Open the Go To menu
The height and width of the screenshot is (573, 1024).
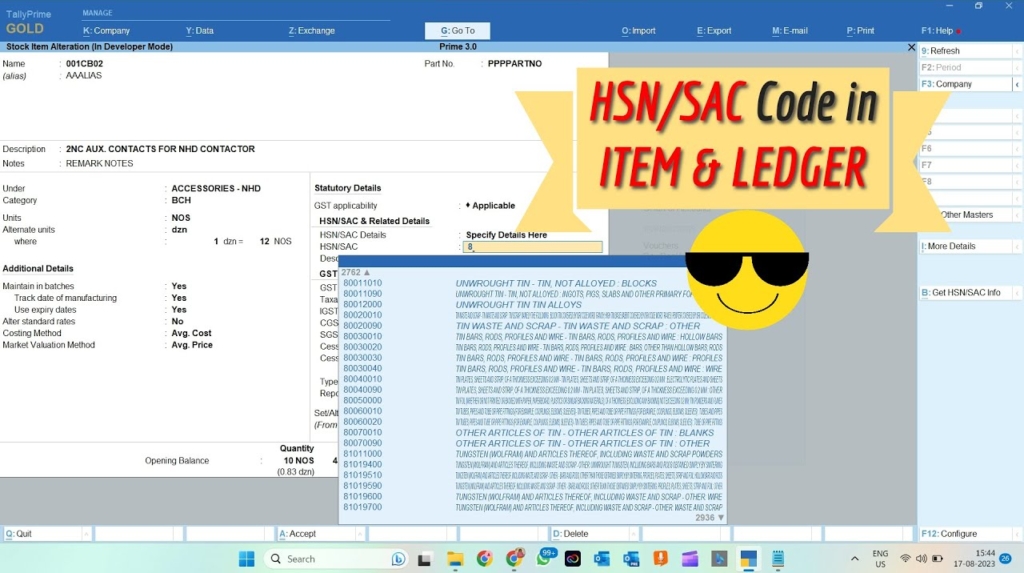click(457, 31)
